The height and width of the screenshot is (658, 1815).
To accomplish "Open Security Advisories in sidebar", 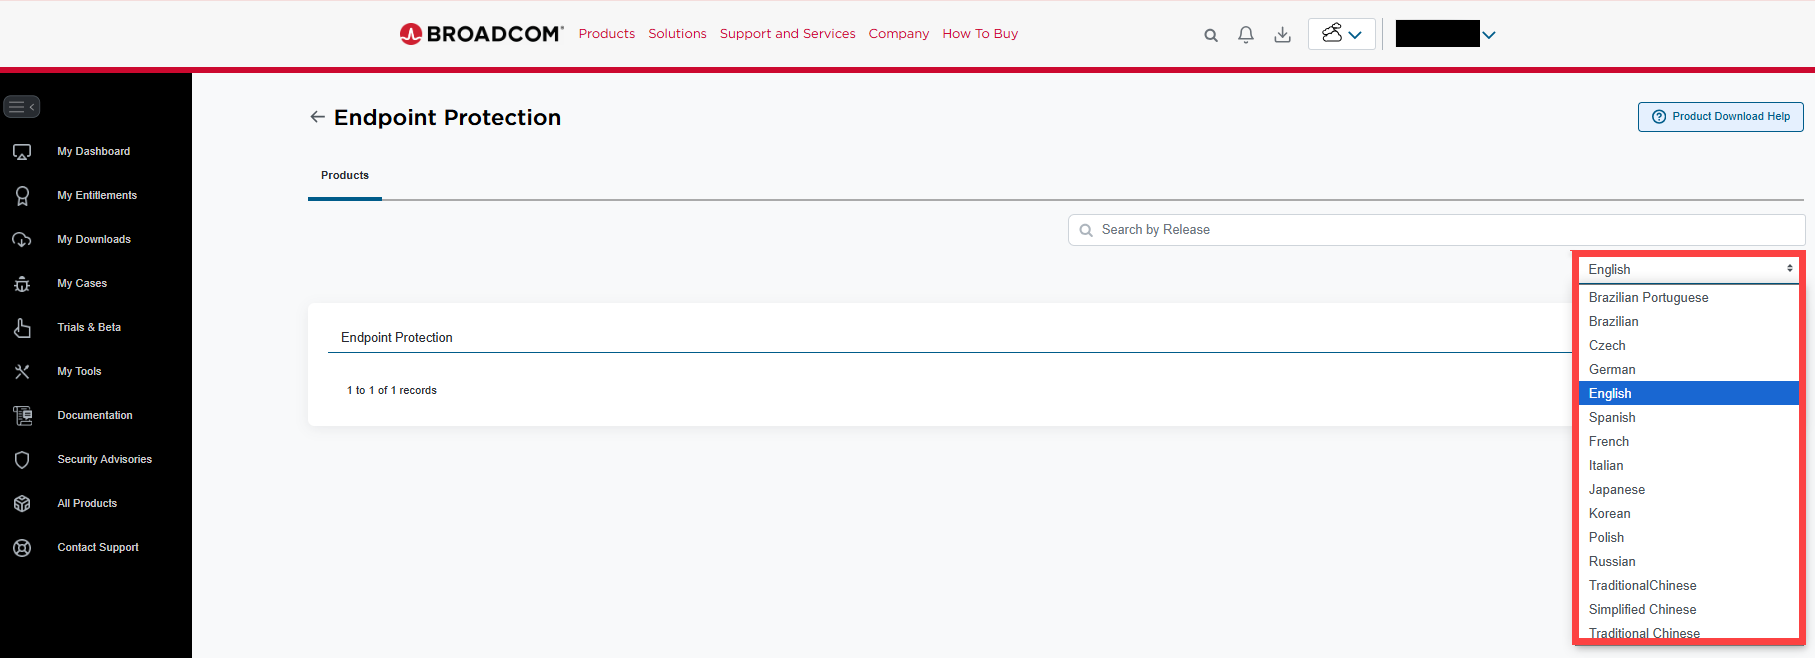I will 105,460.
